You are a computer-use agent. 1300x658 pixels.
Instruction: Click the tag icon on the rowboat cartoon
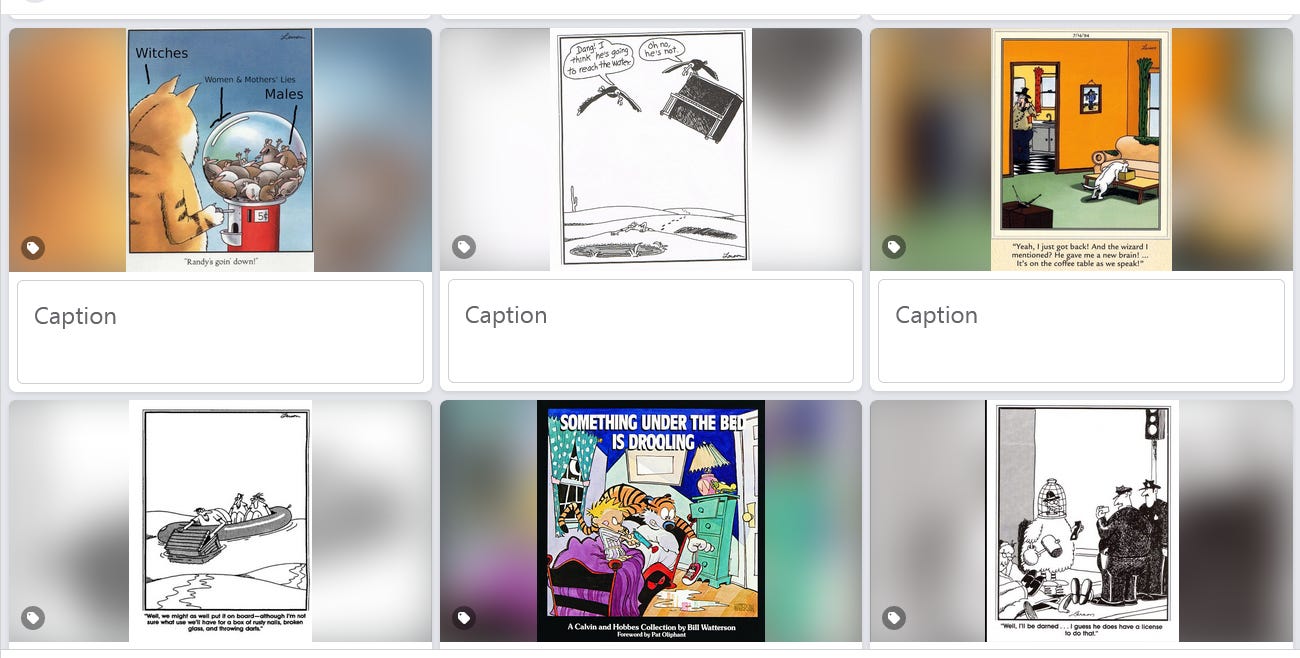click(33, 618)
